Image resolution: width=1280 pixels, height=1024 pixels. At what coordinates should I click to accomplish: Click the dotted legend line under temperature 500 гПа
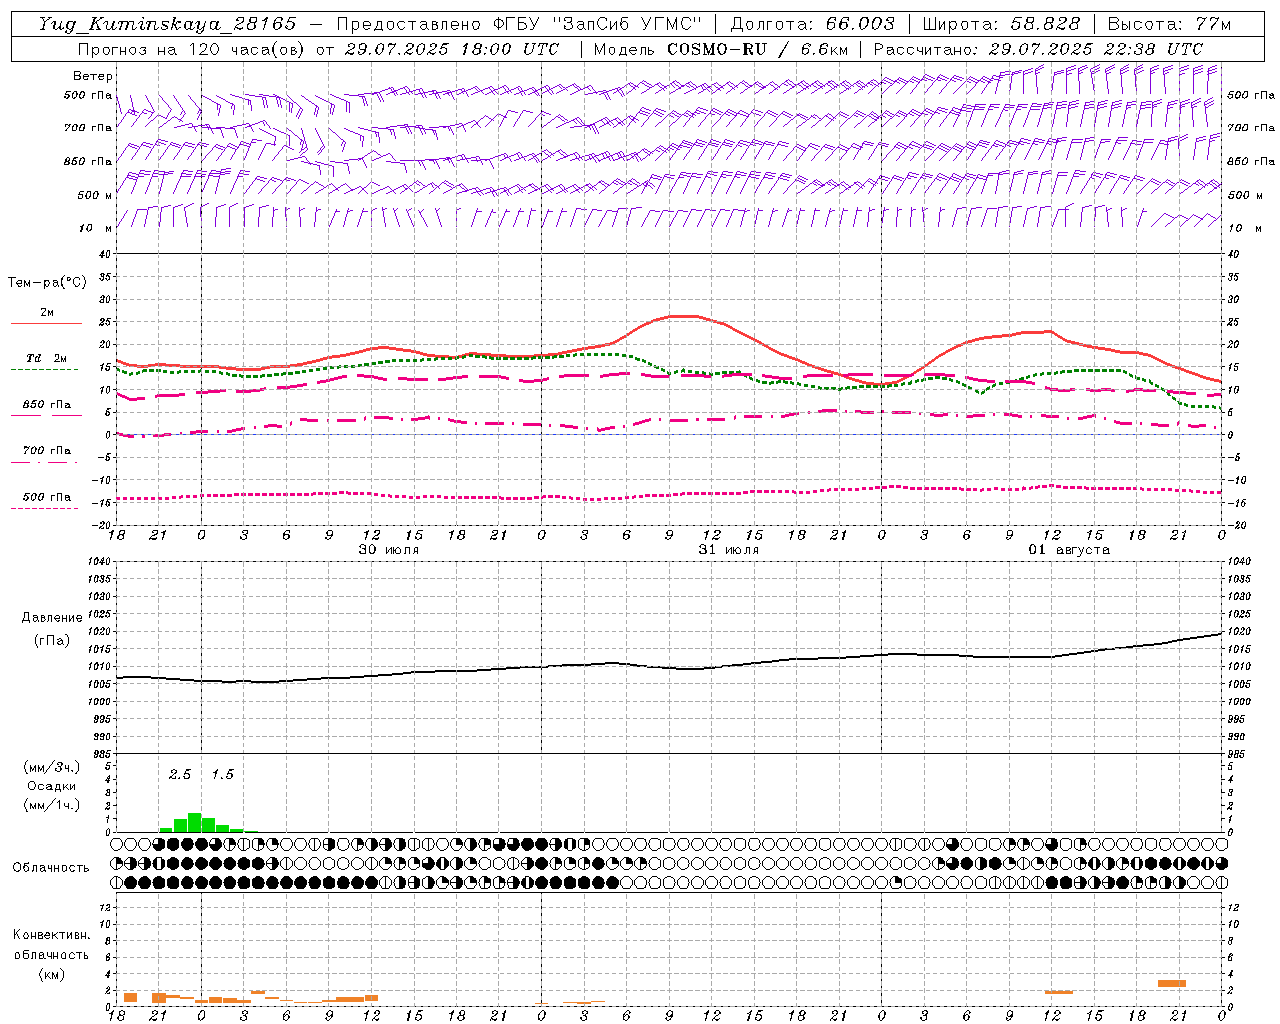pyautogui.click(x=45, y=508)
